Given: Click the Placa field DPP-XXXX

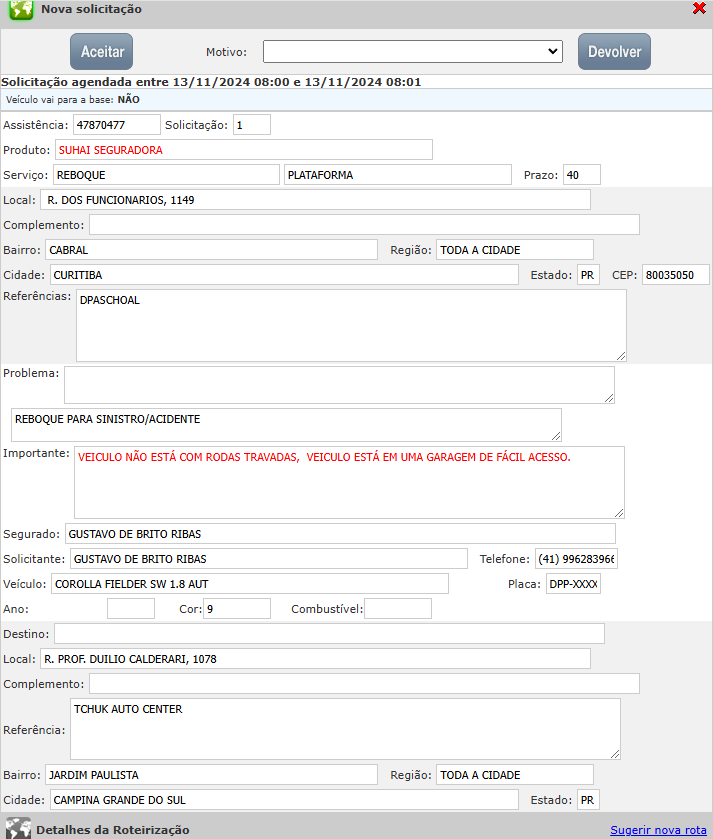Looking at the screenshot, I should pos(573,584).
